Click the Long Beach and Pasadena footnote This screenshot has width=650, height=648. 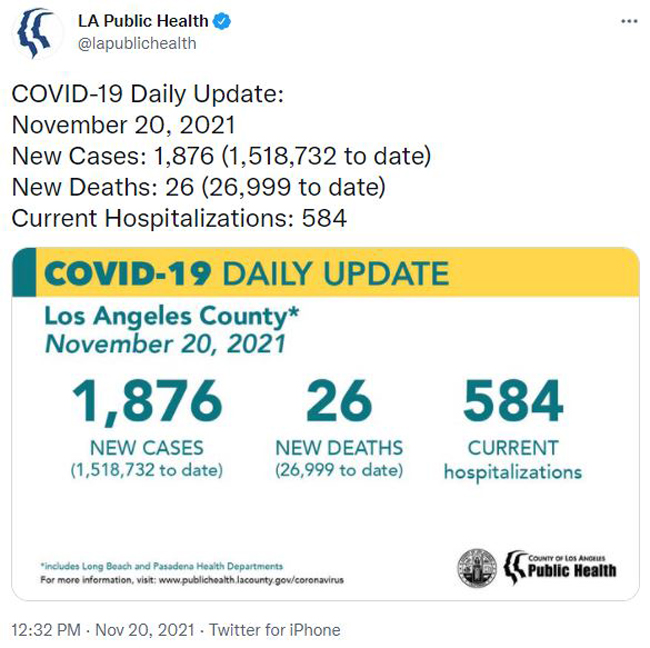click(x=162, y=566)
